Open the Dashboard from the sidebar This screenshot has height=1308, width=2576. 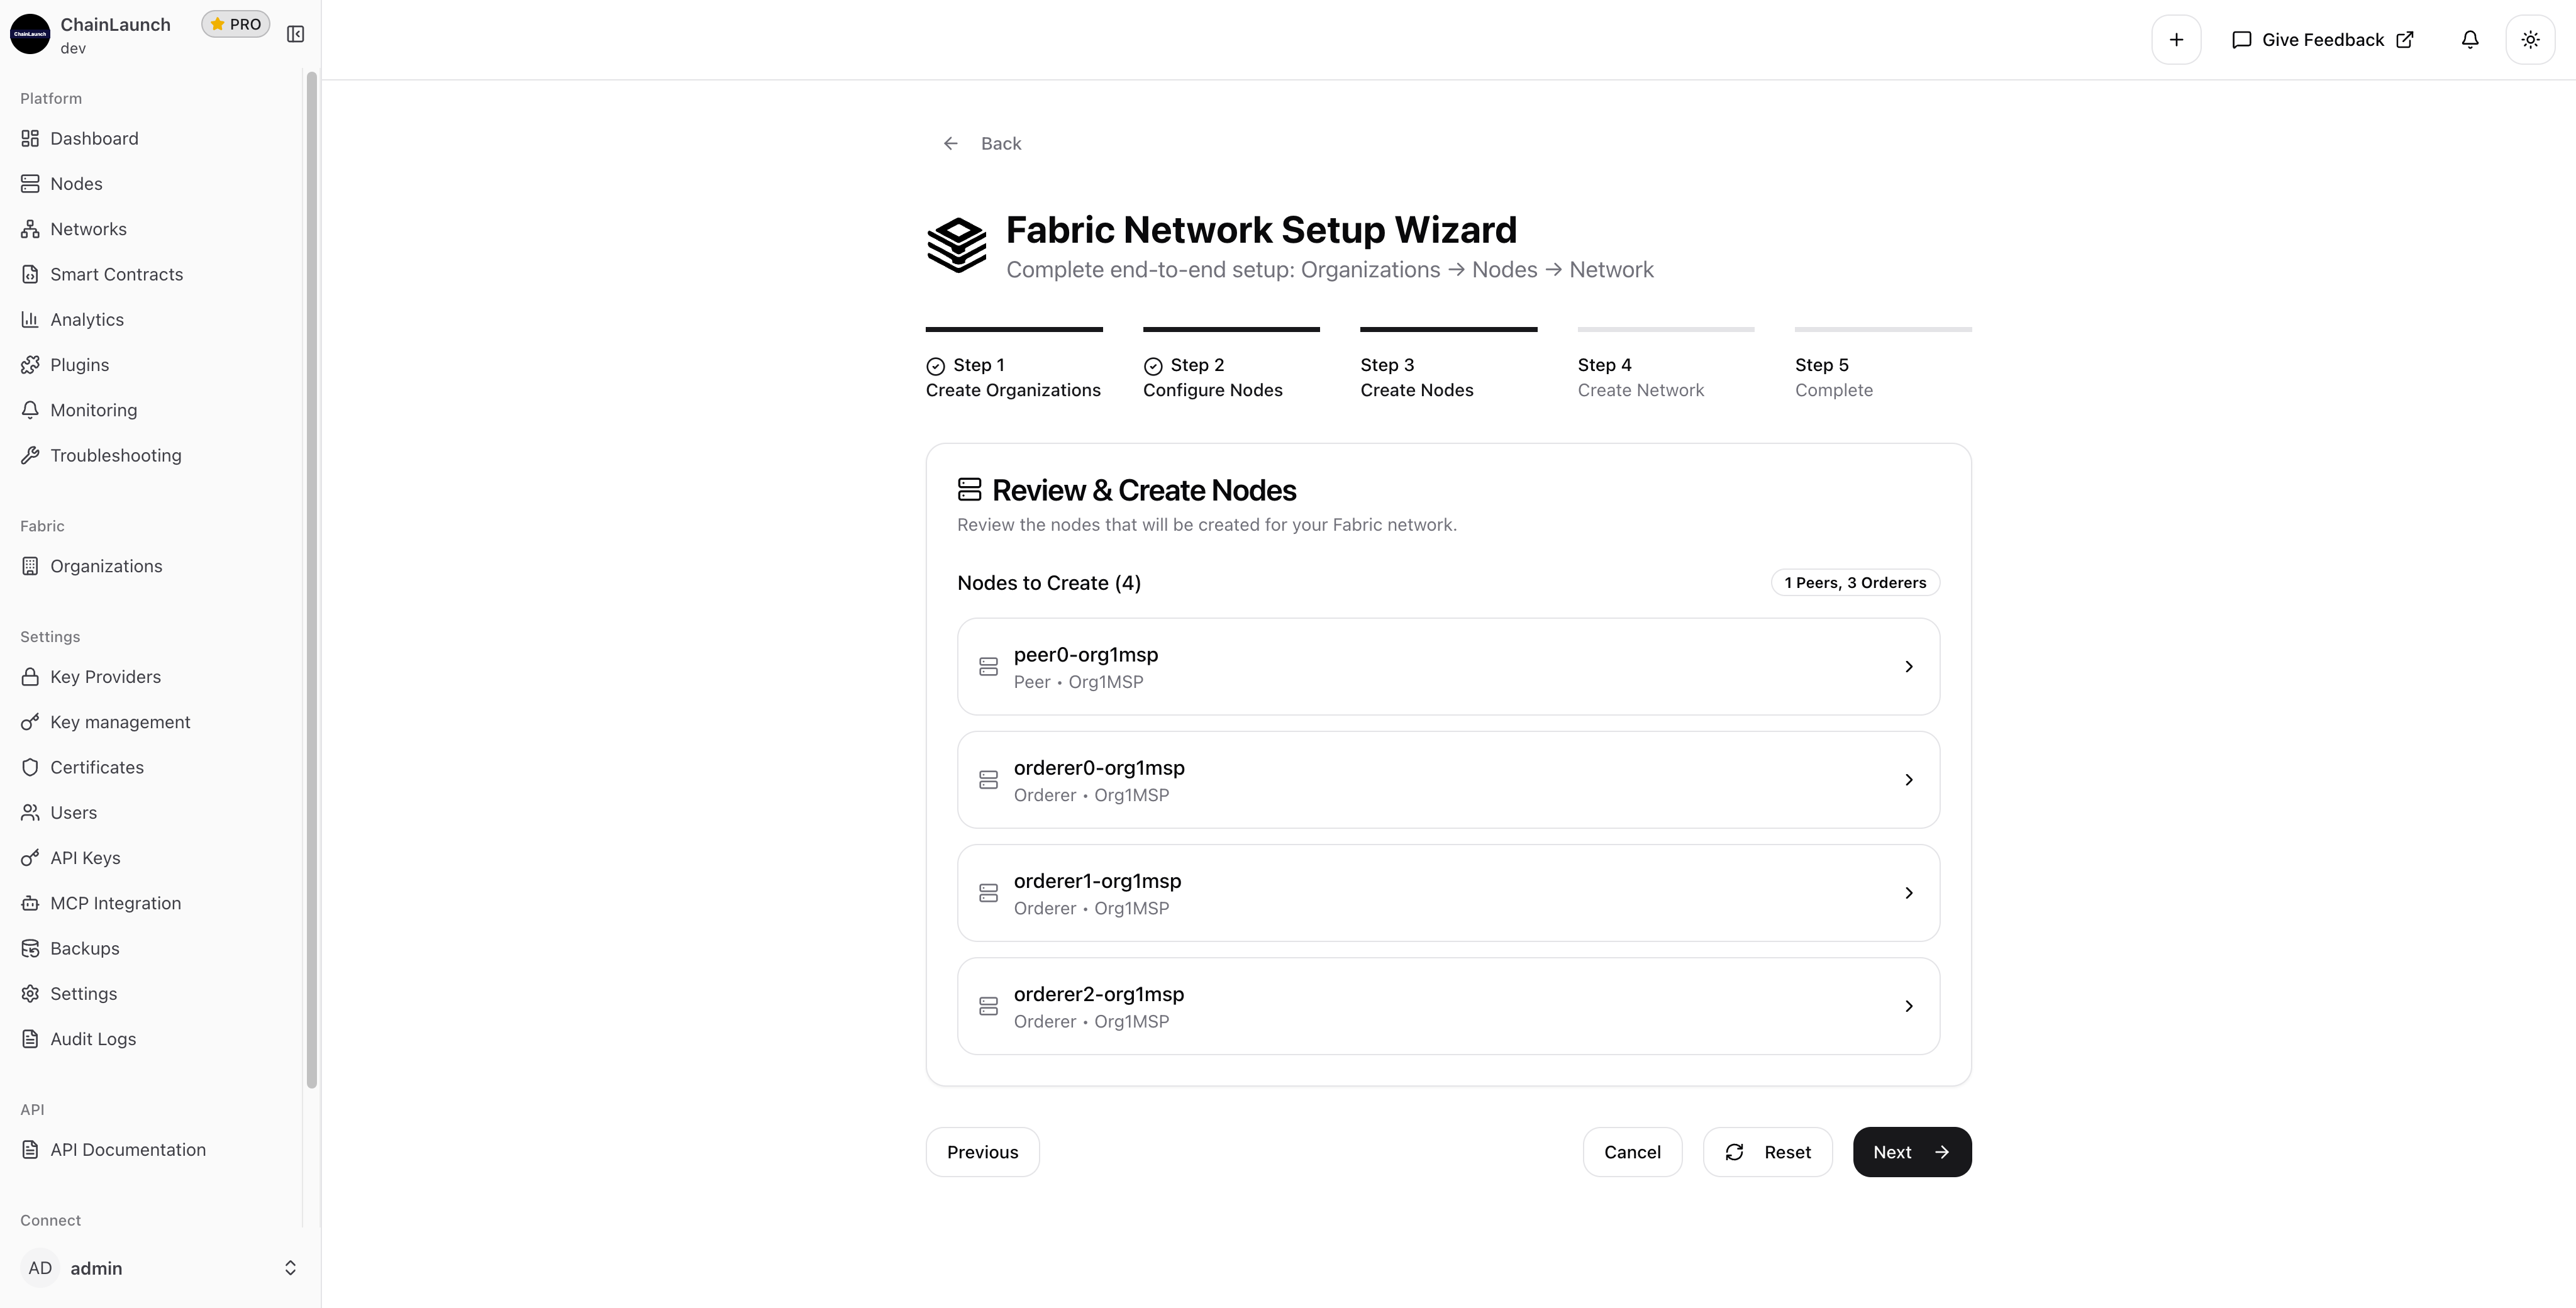94,138
